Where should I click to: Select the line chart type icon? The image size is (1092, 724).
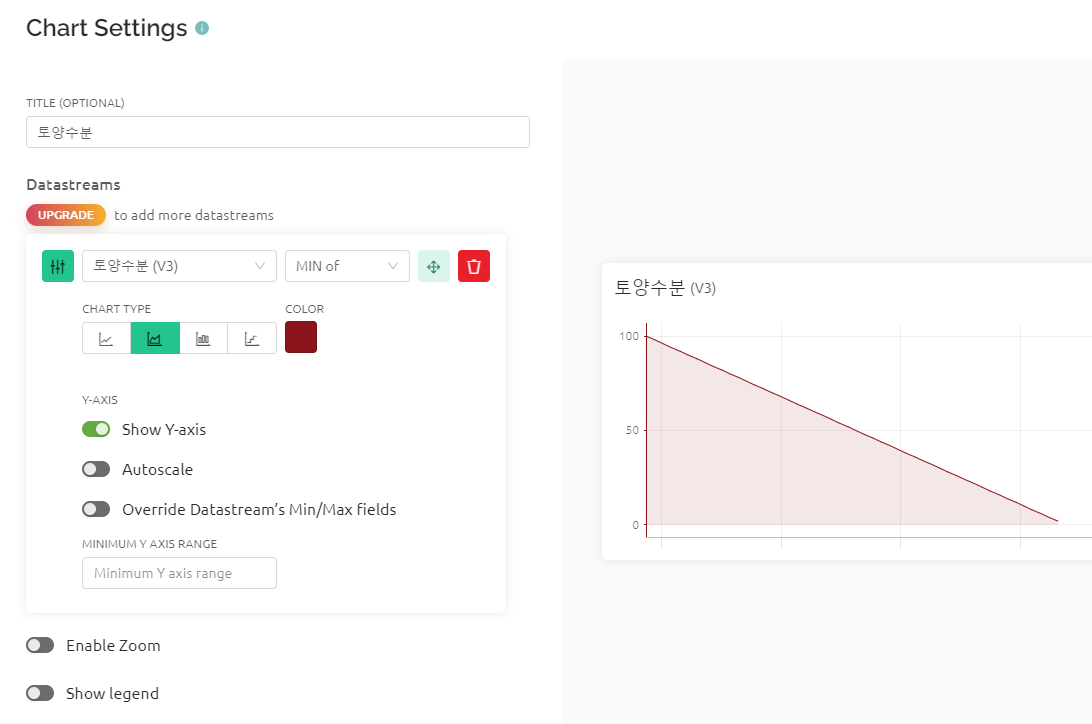[107, 338]
